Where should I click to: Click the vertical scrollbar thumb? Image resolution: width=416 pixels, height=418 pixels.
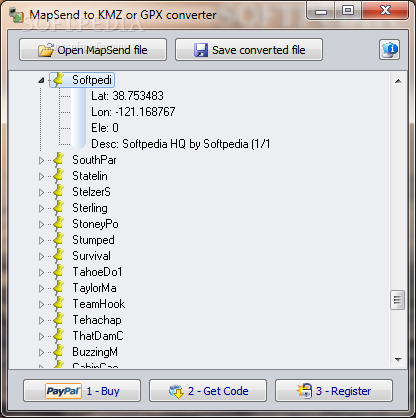tap(397, 300)
